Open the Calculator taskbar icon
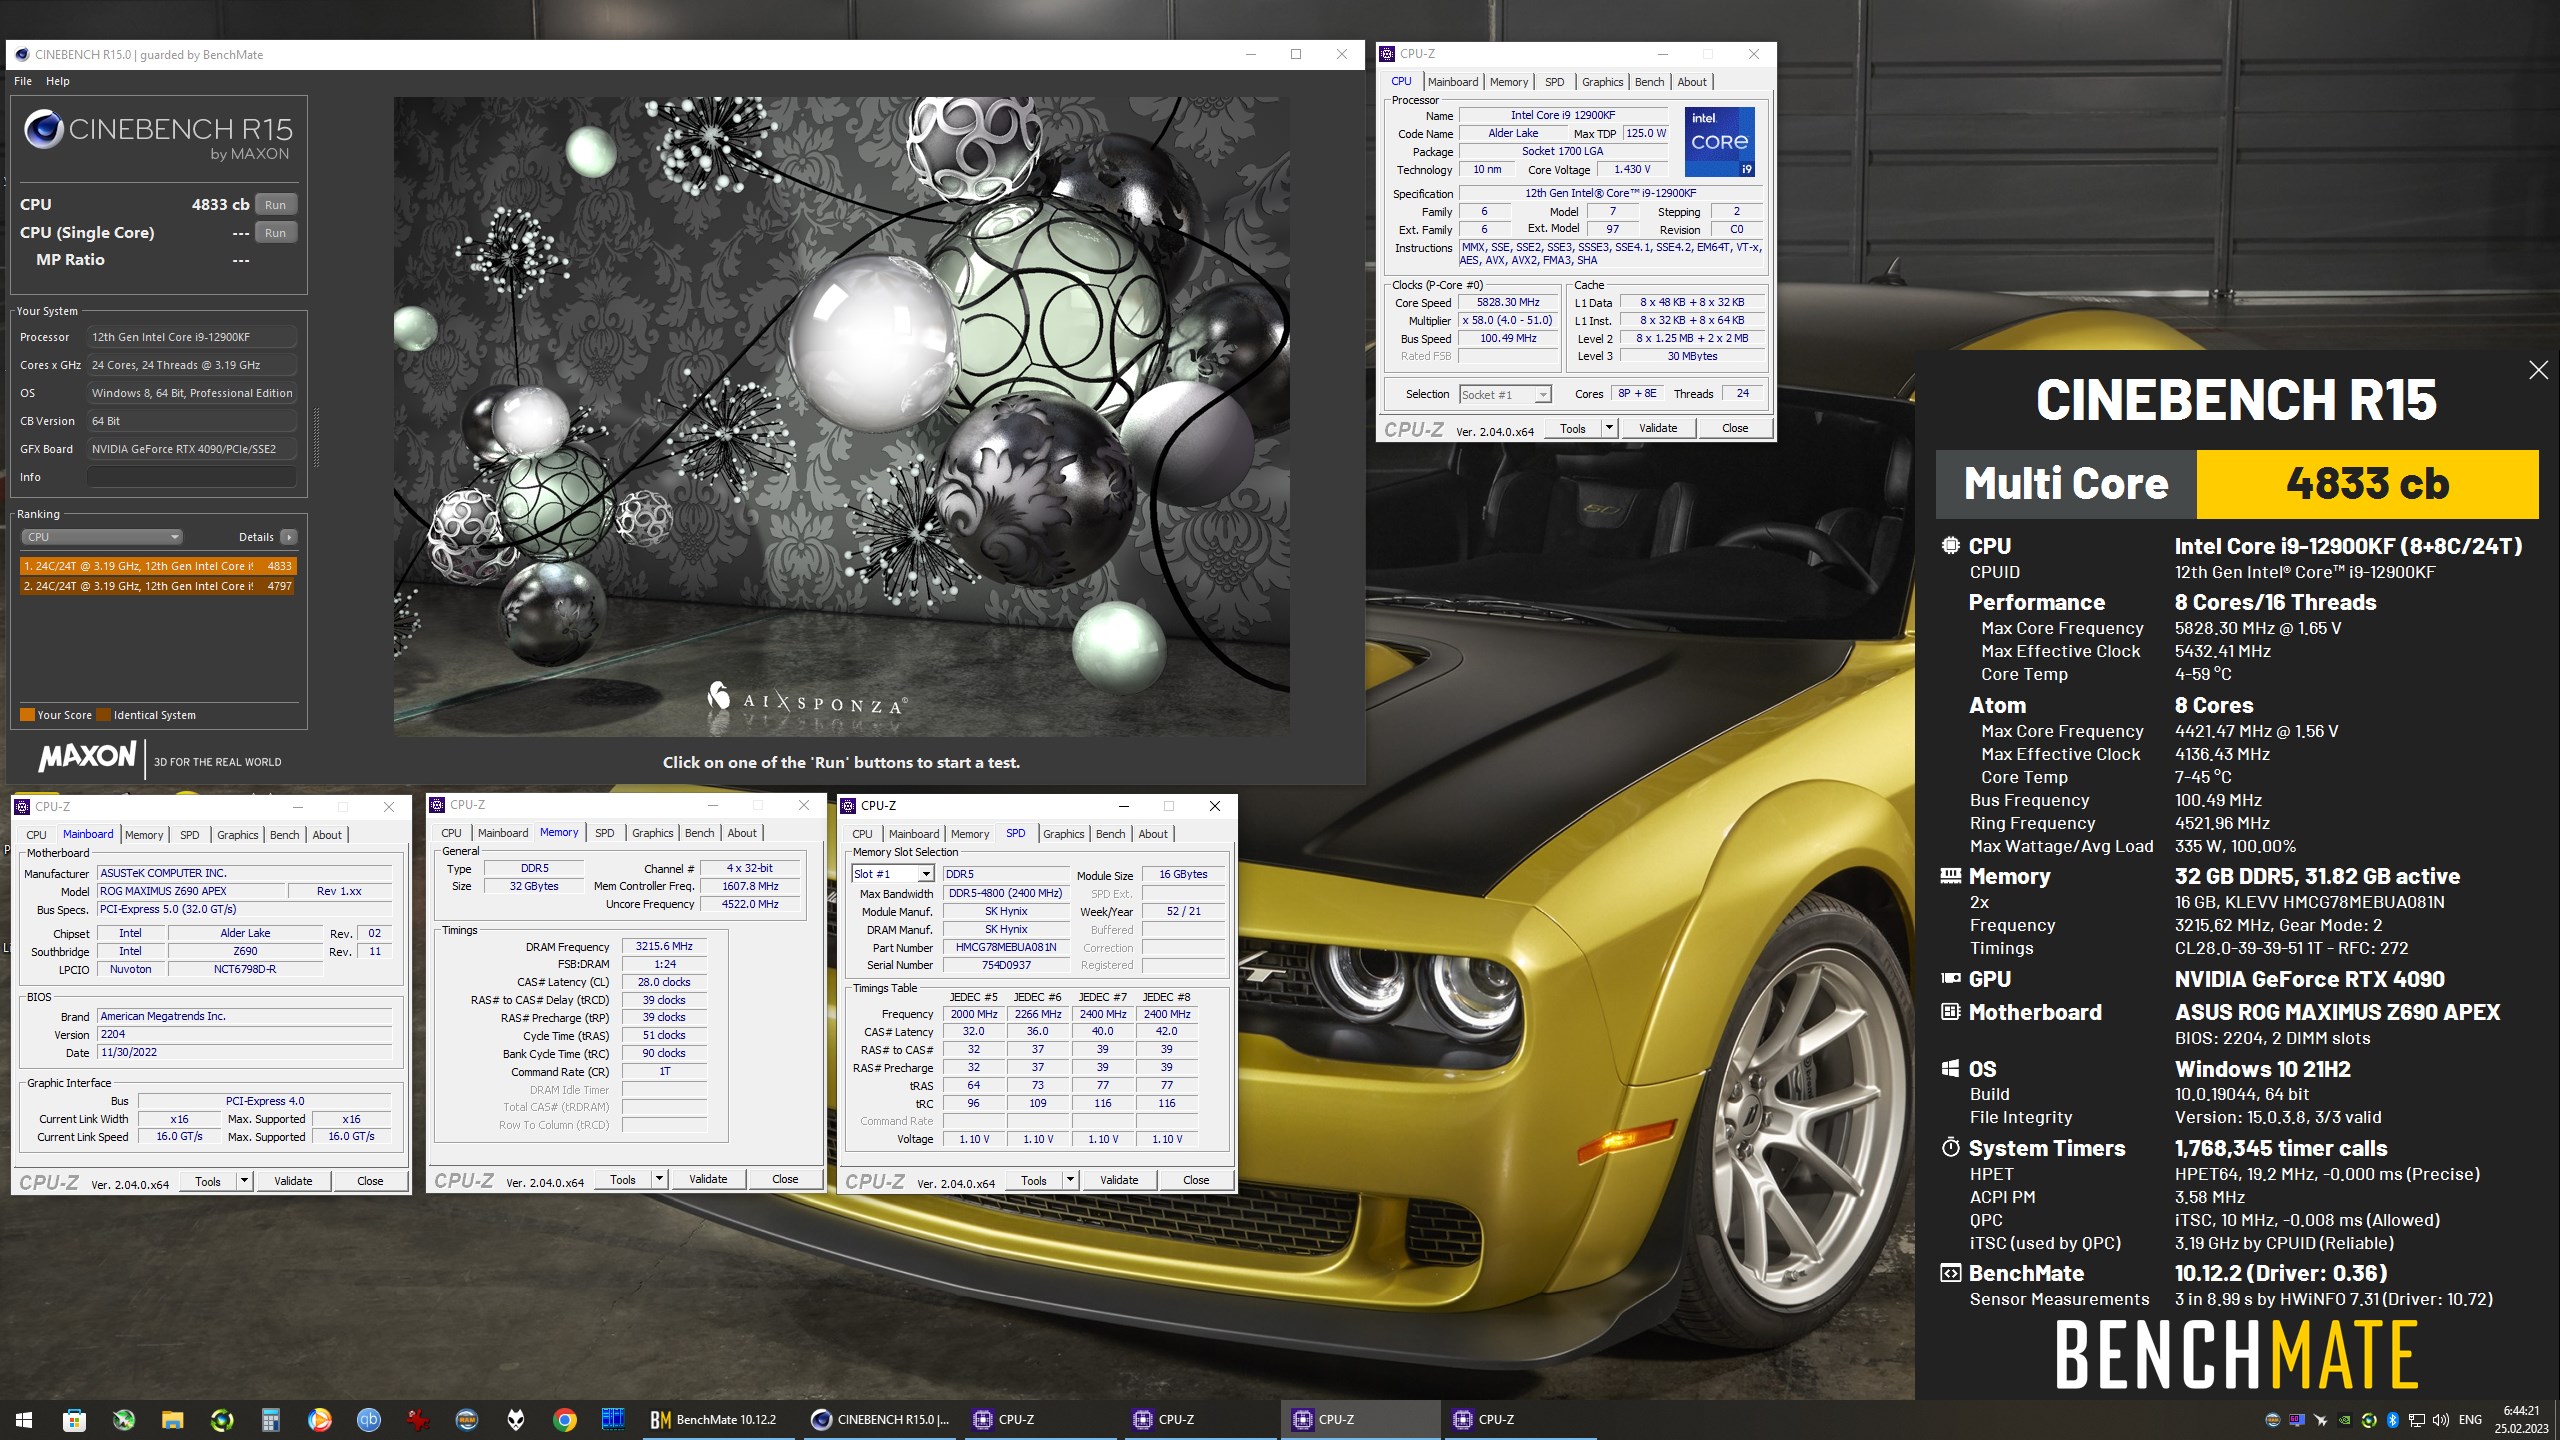Screen dimensions: 2560x1440 270,1419
